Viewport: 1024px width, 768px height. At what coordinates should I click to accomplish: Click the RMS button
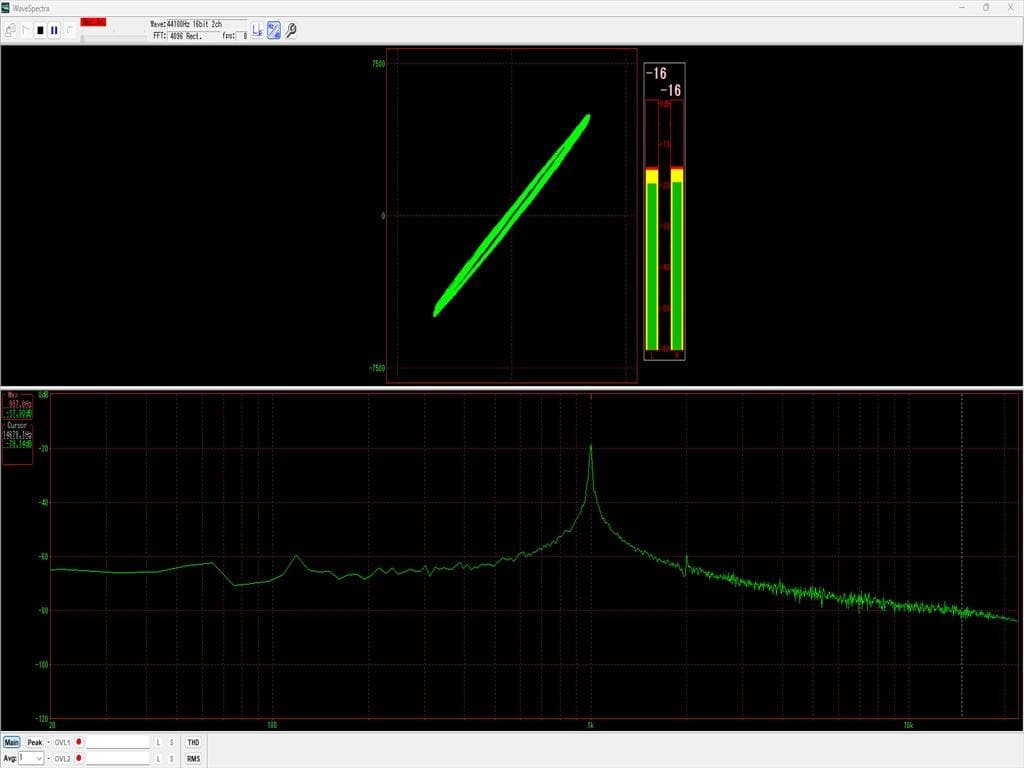pyautogui.click(x=193, y=759)
